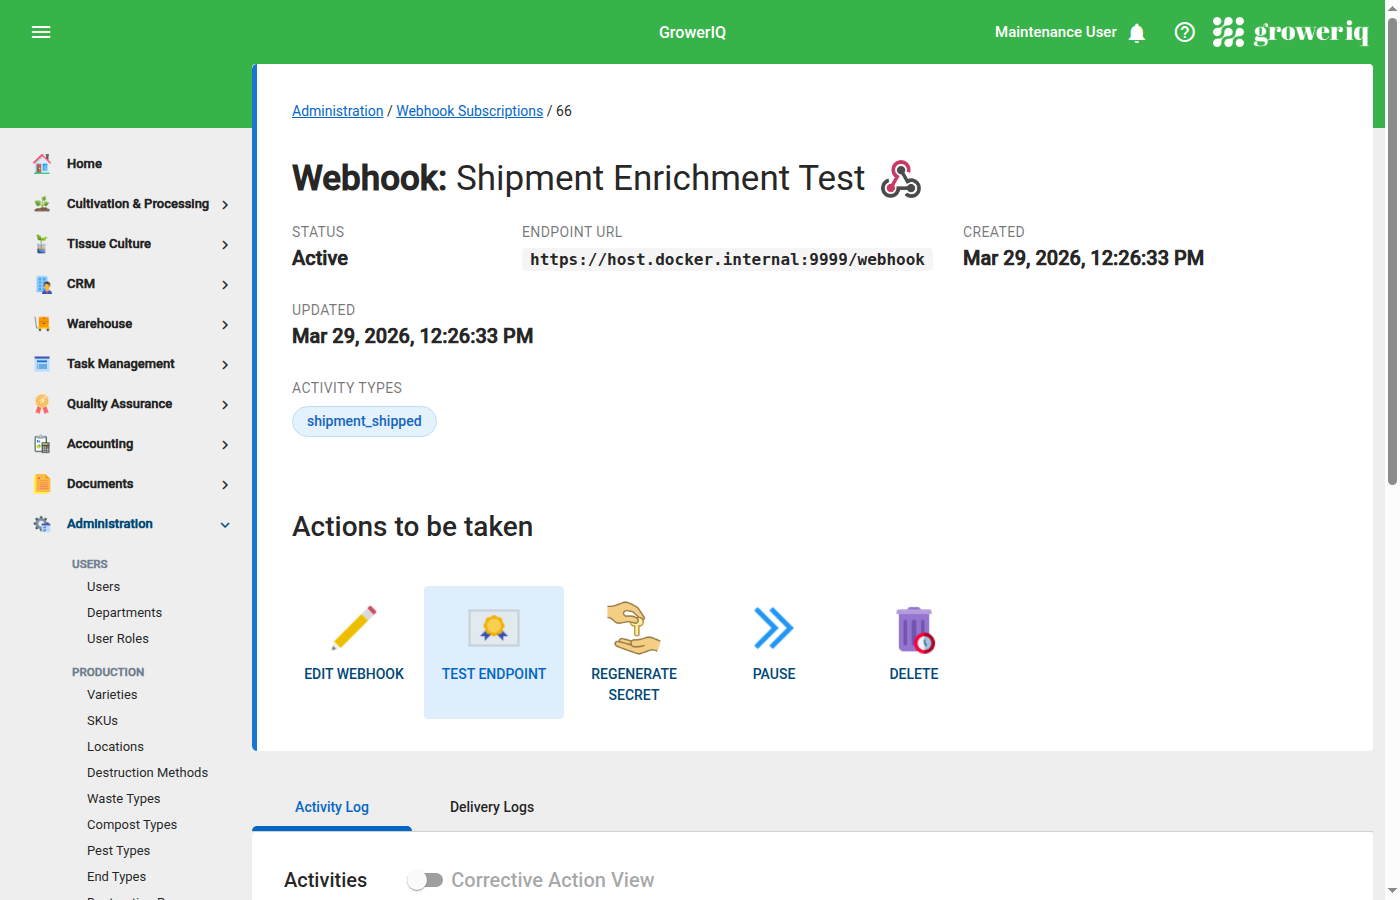The height and width of the screenshot is (900, 1400).
Task: Select the Activity Log tab
Action: pyautogui.click(x=331, y=807)
